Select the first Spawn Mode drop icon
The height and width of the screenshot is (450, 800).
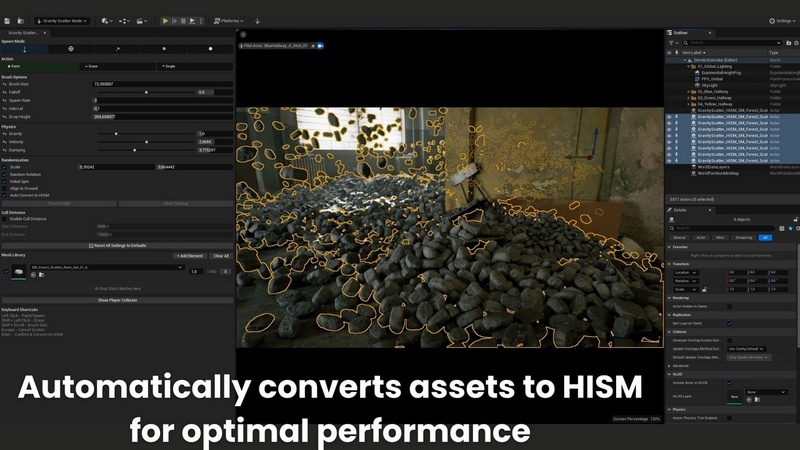click(x=25, y=48)
